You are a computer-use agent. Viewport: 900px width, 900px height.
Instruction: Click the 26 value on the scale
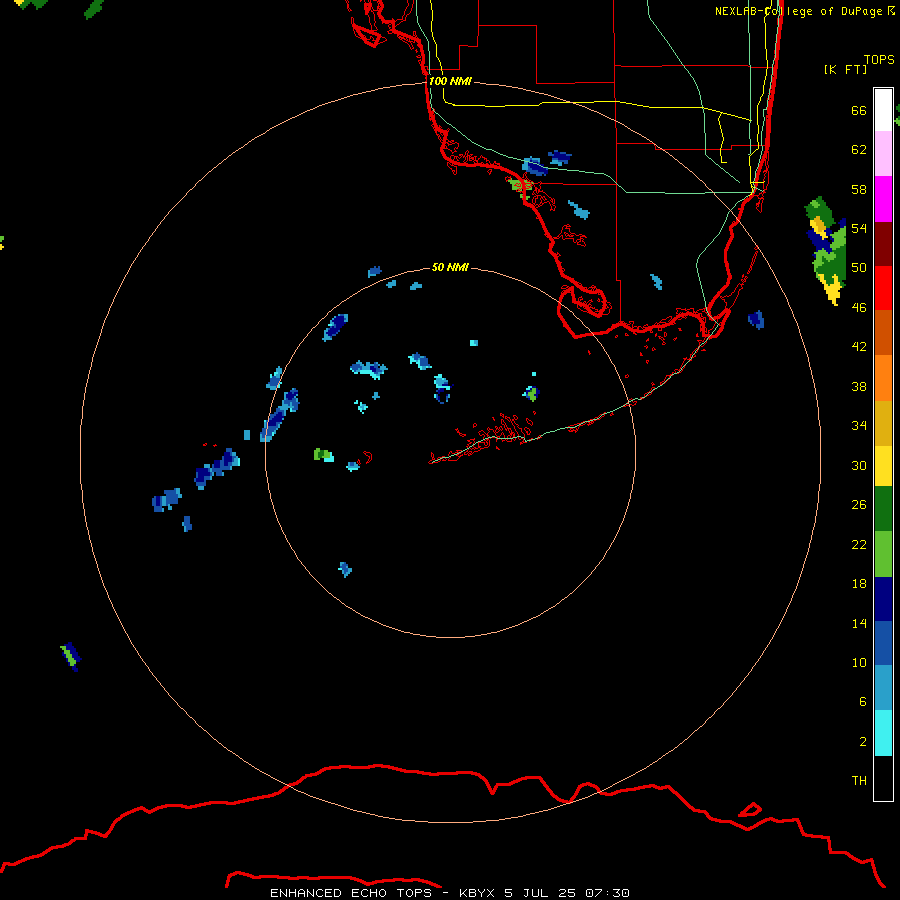point(859,505)
